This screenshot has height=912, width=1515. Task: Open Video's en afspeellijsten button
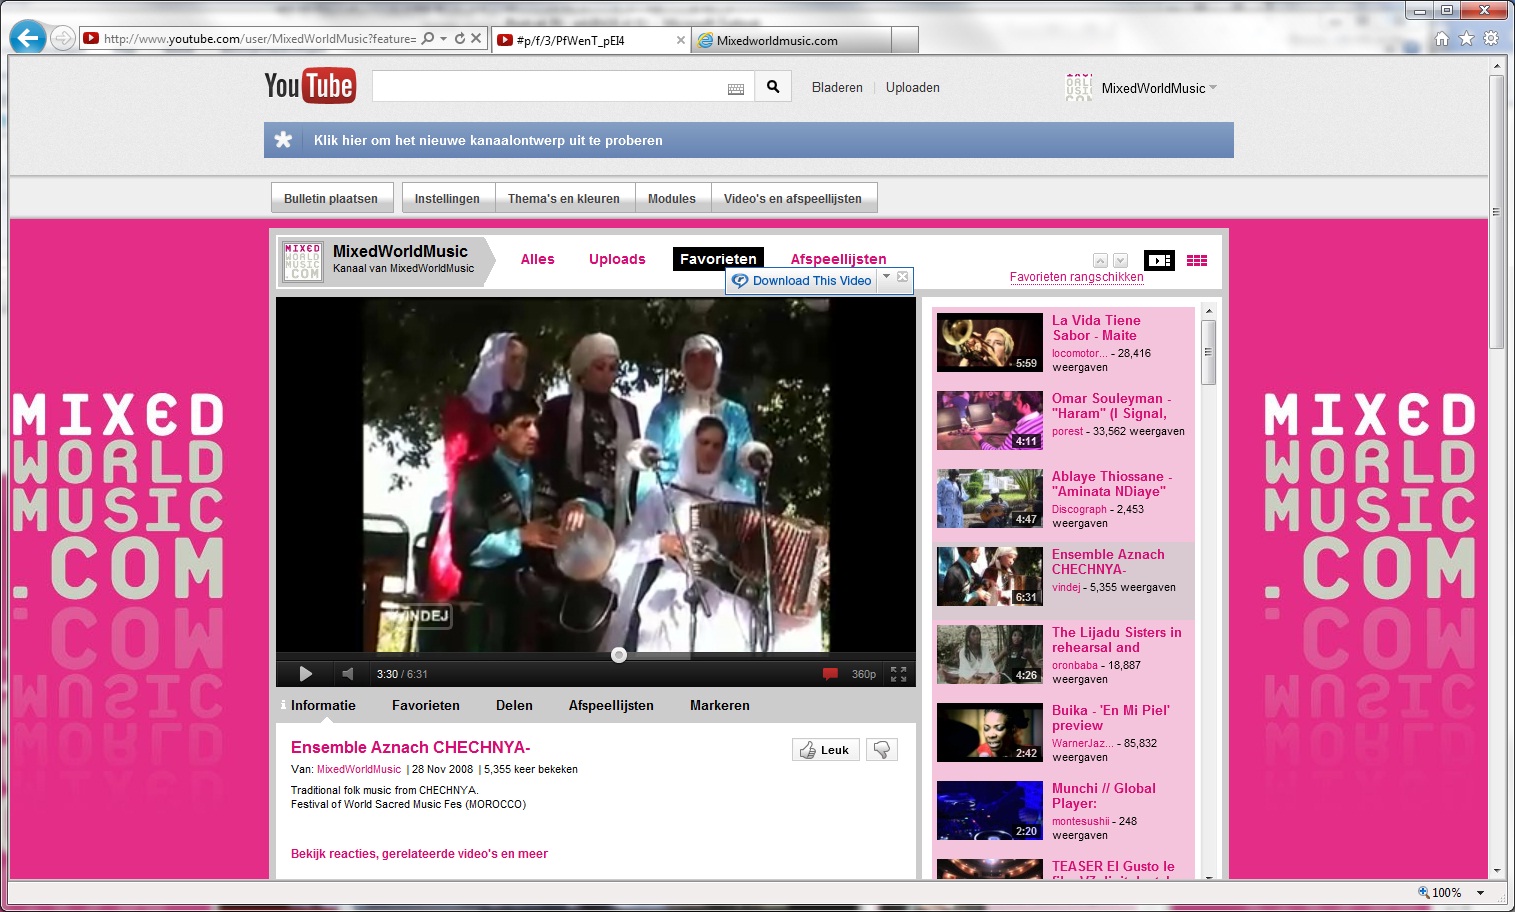(793, 198)
